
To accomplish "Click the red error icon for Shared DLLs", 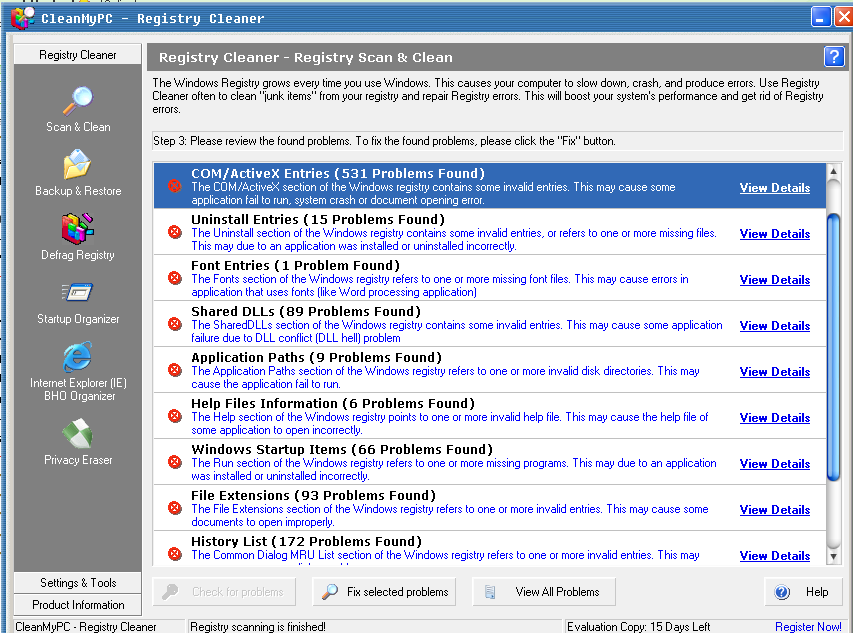I will point(175,324).
